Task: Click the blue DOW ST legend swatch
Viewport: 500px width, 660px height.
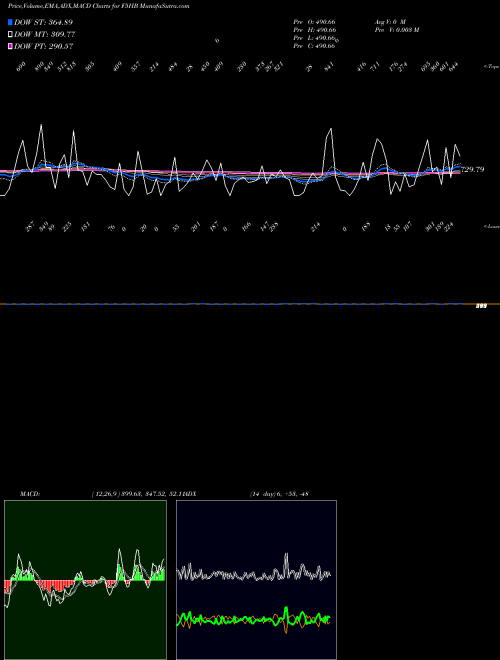Action: pos(10,22)
